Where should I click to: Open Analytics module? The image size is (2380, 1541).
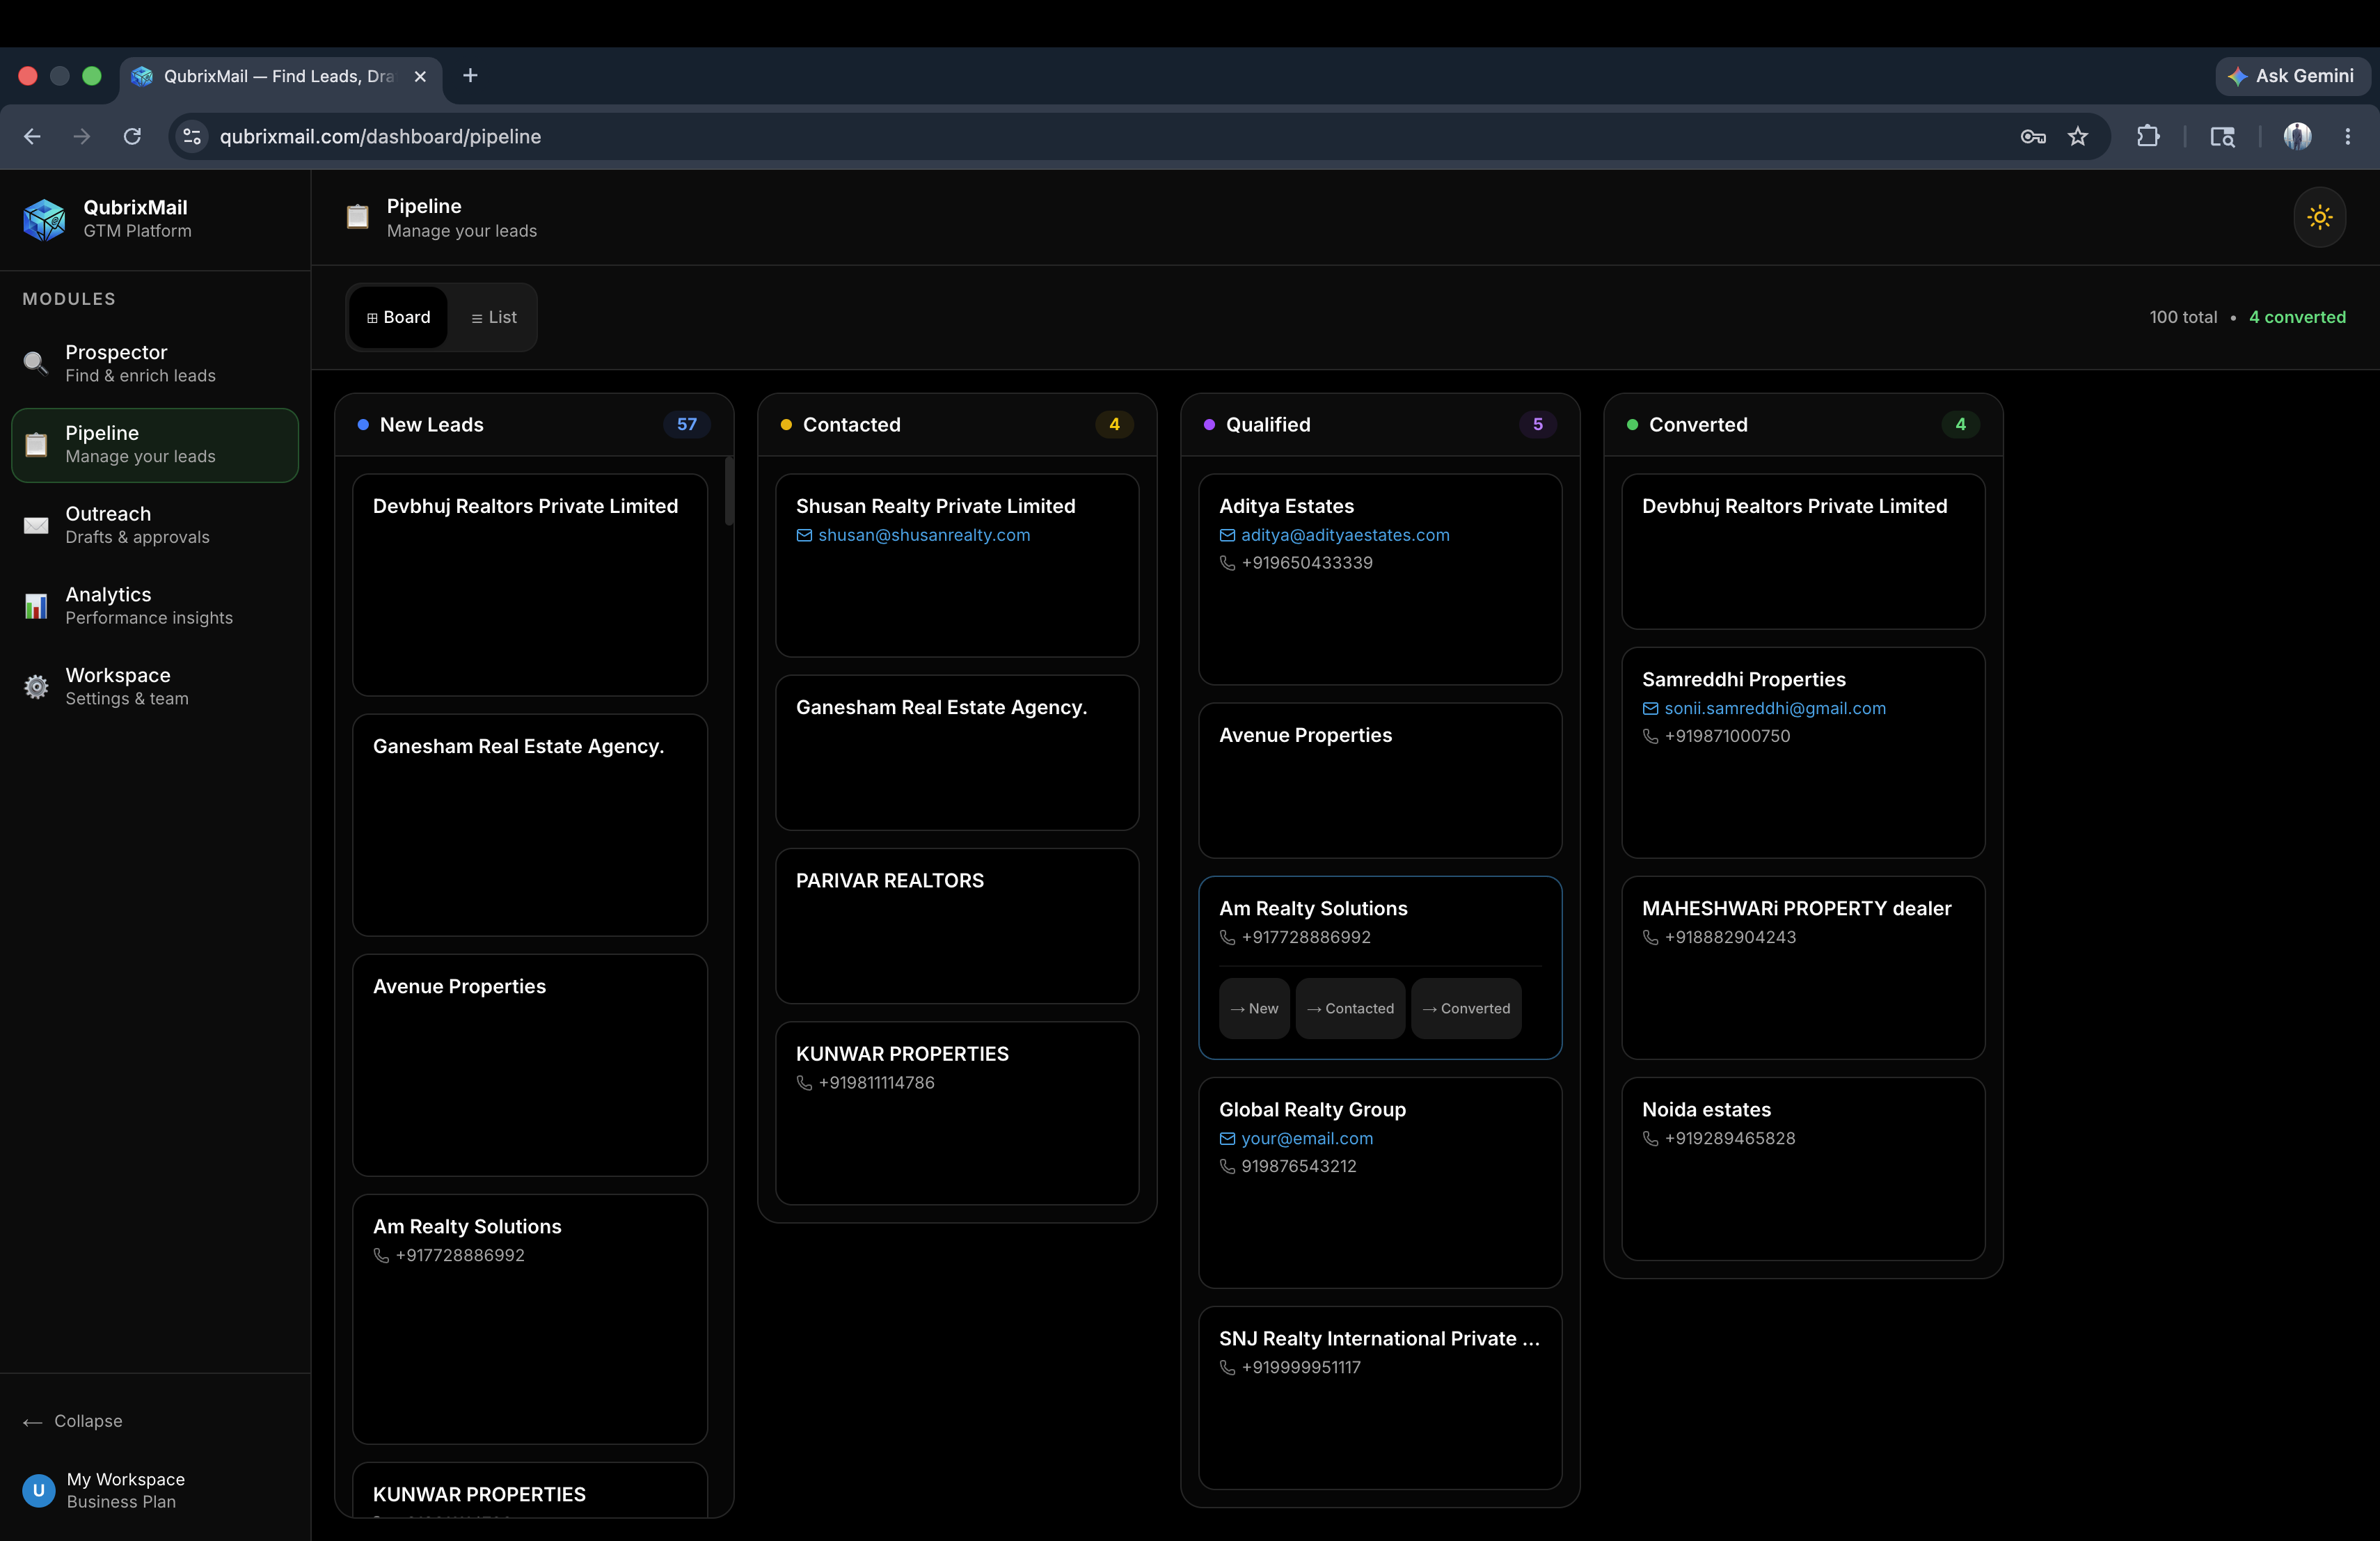click(x=155, y=606)
